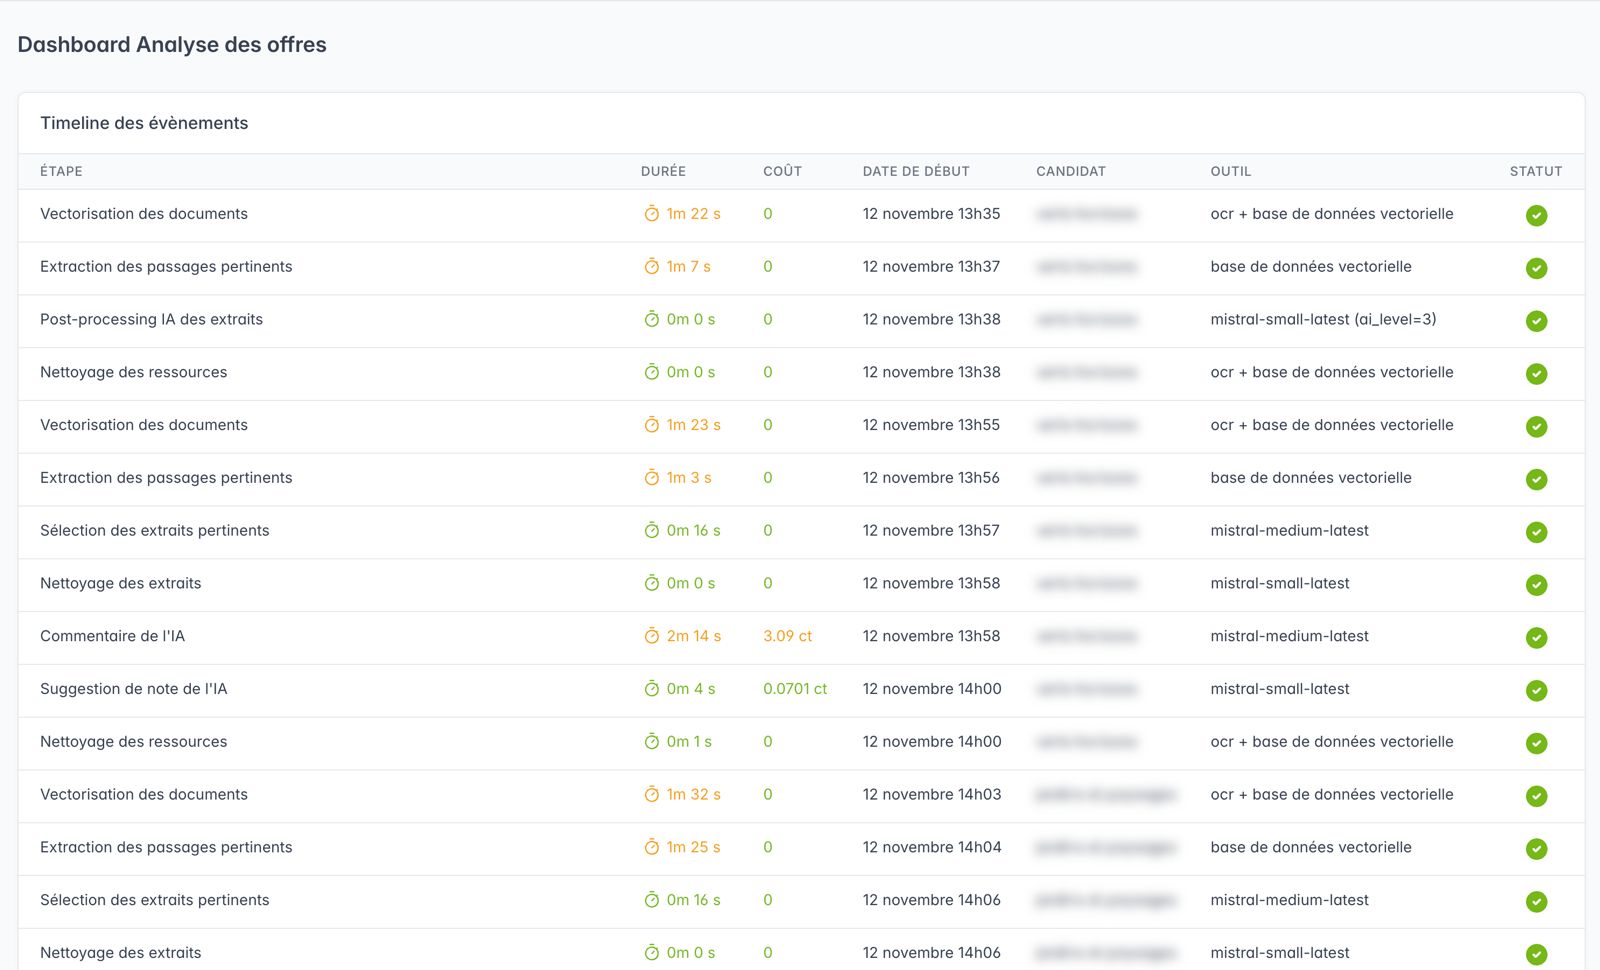The height and width of the screenshot is (970, 1600).
Task: Select the Suggestion de note de l'IA step
Action: coord(133,689)
